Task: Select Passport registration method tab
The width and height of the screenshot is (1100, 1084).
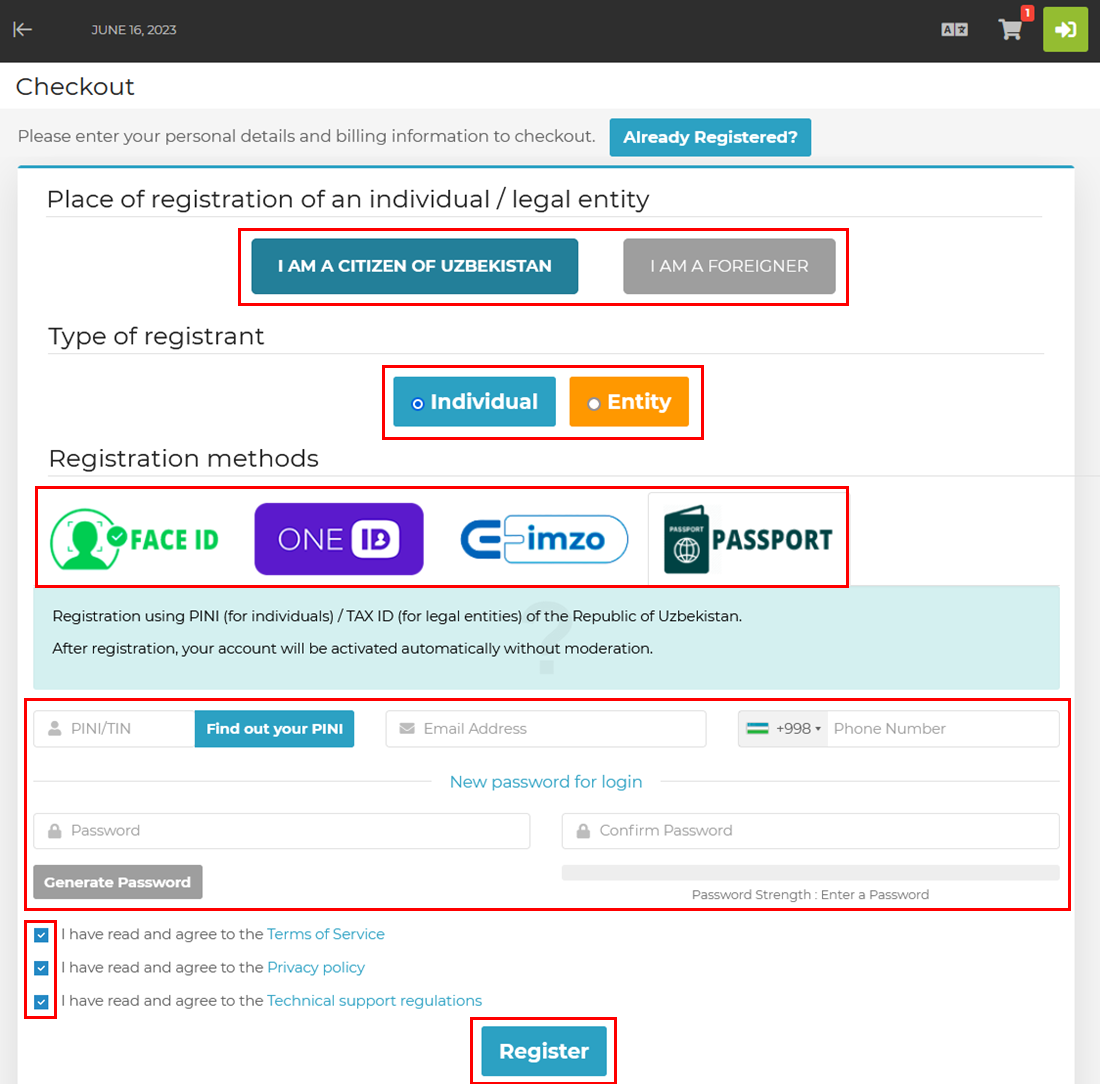Action: [747, 539]
